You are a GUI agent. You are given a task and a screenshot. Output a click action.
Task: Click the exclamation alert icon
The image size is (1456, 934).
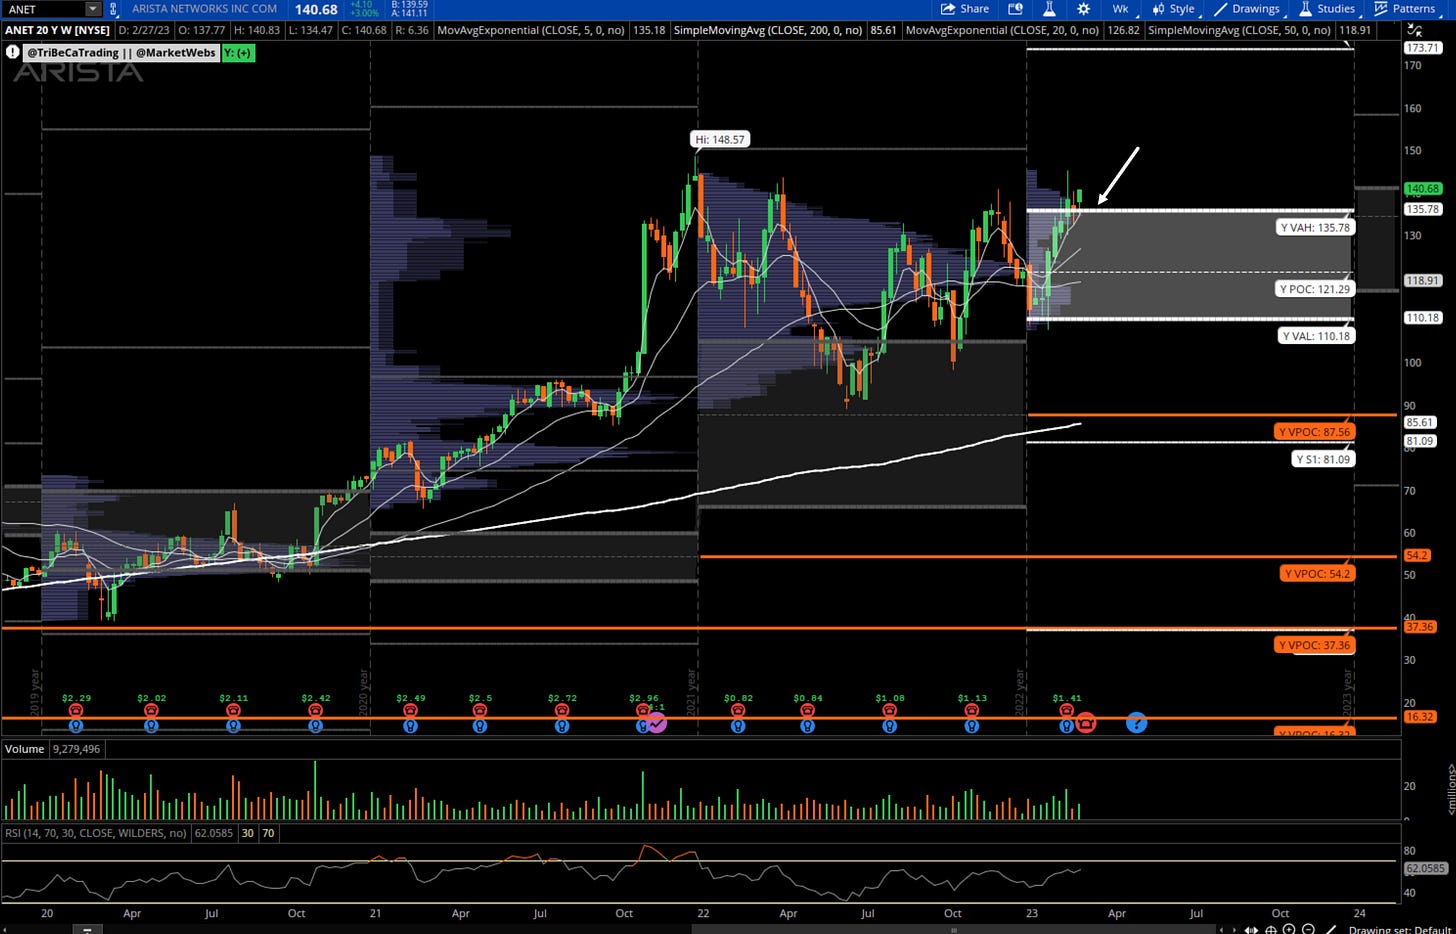click(x=13, y=52)
